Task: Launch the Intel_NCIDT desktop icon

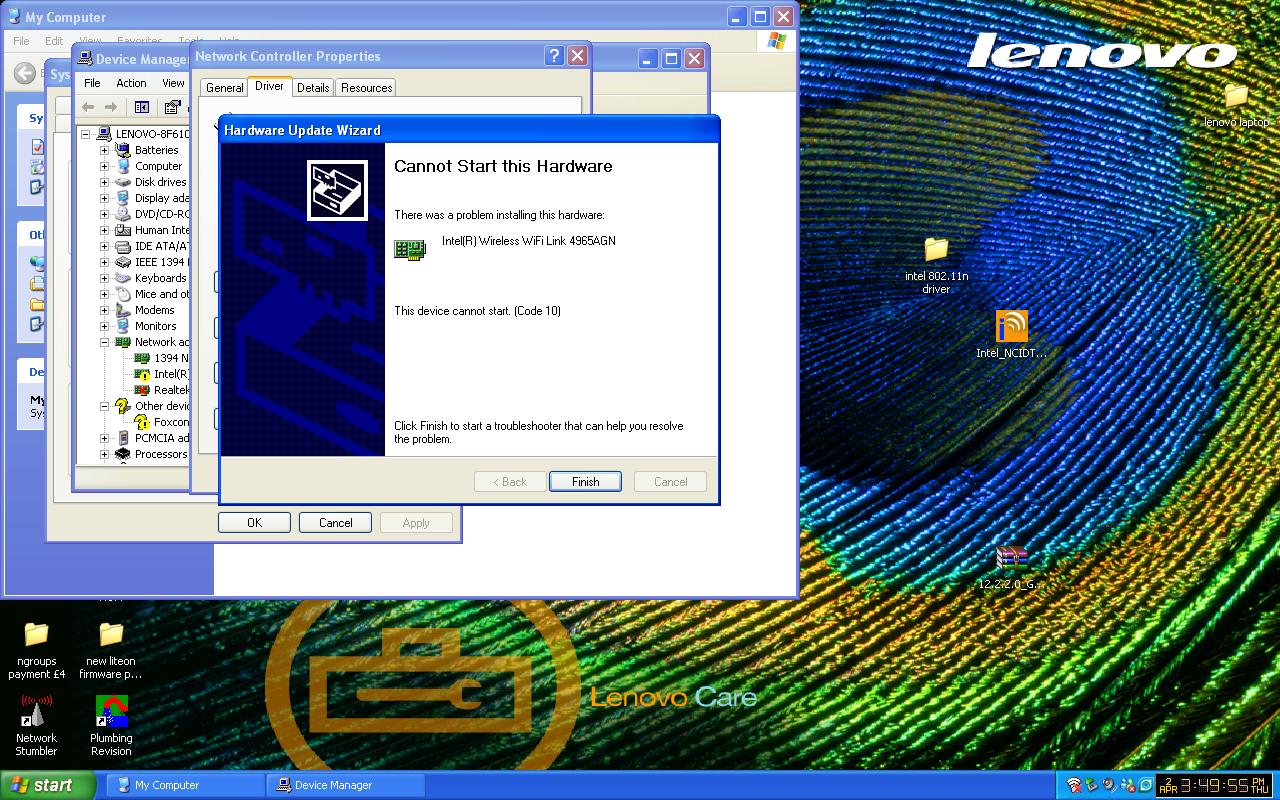Action: pos(1011,334)
